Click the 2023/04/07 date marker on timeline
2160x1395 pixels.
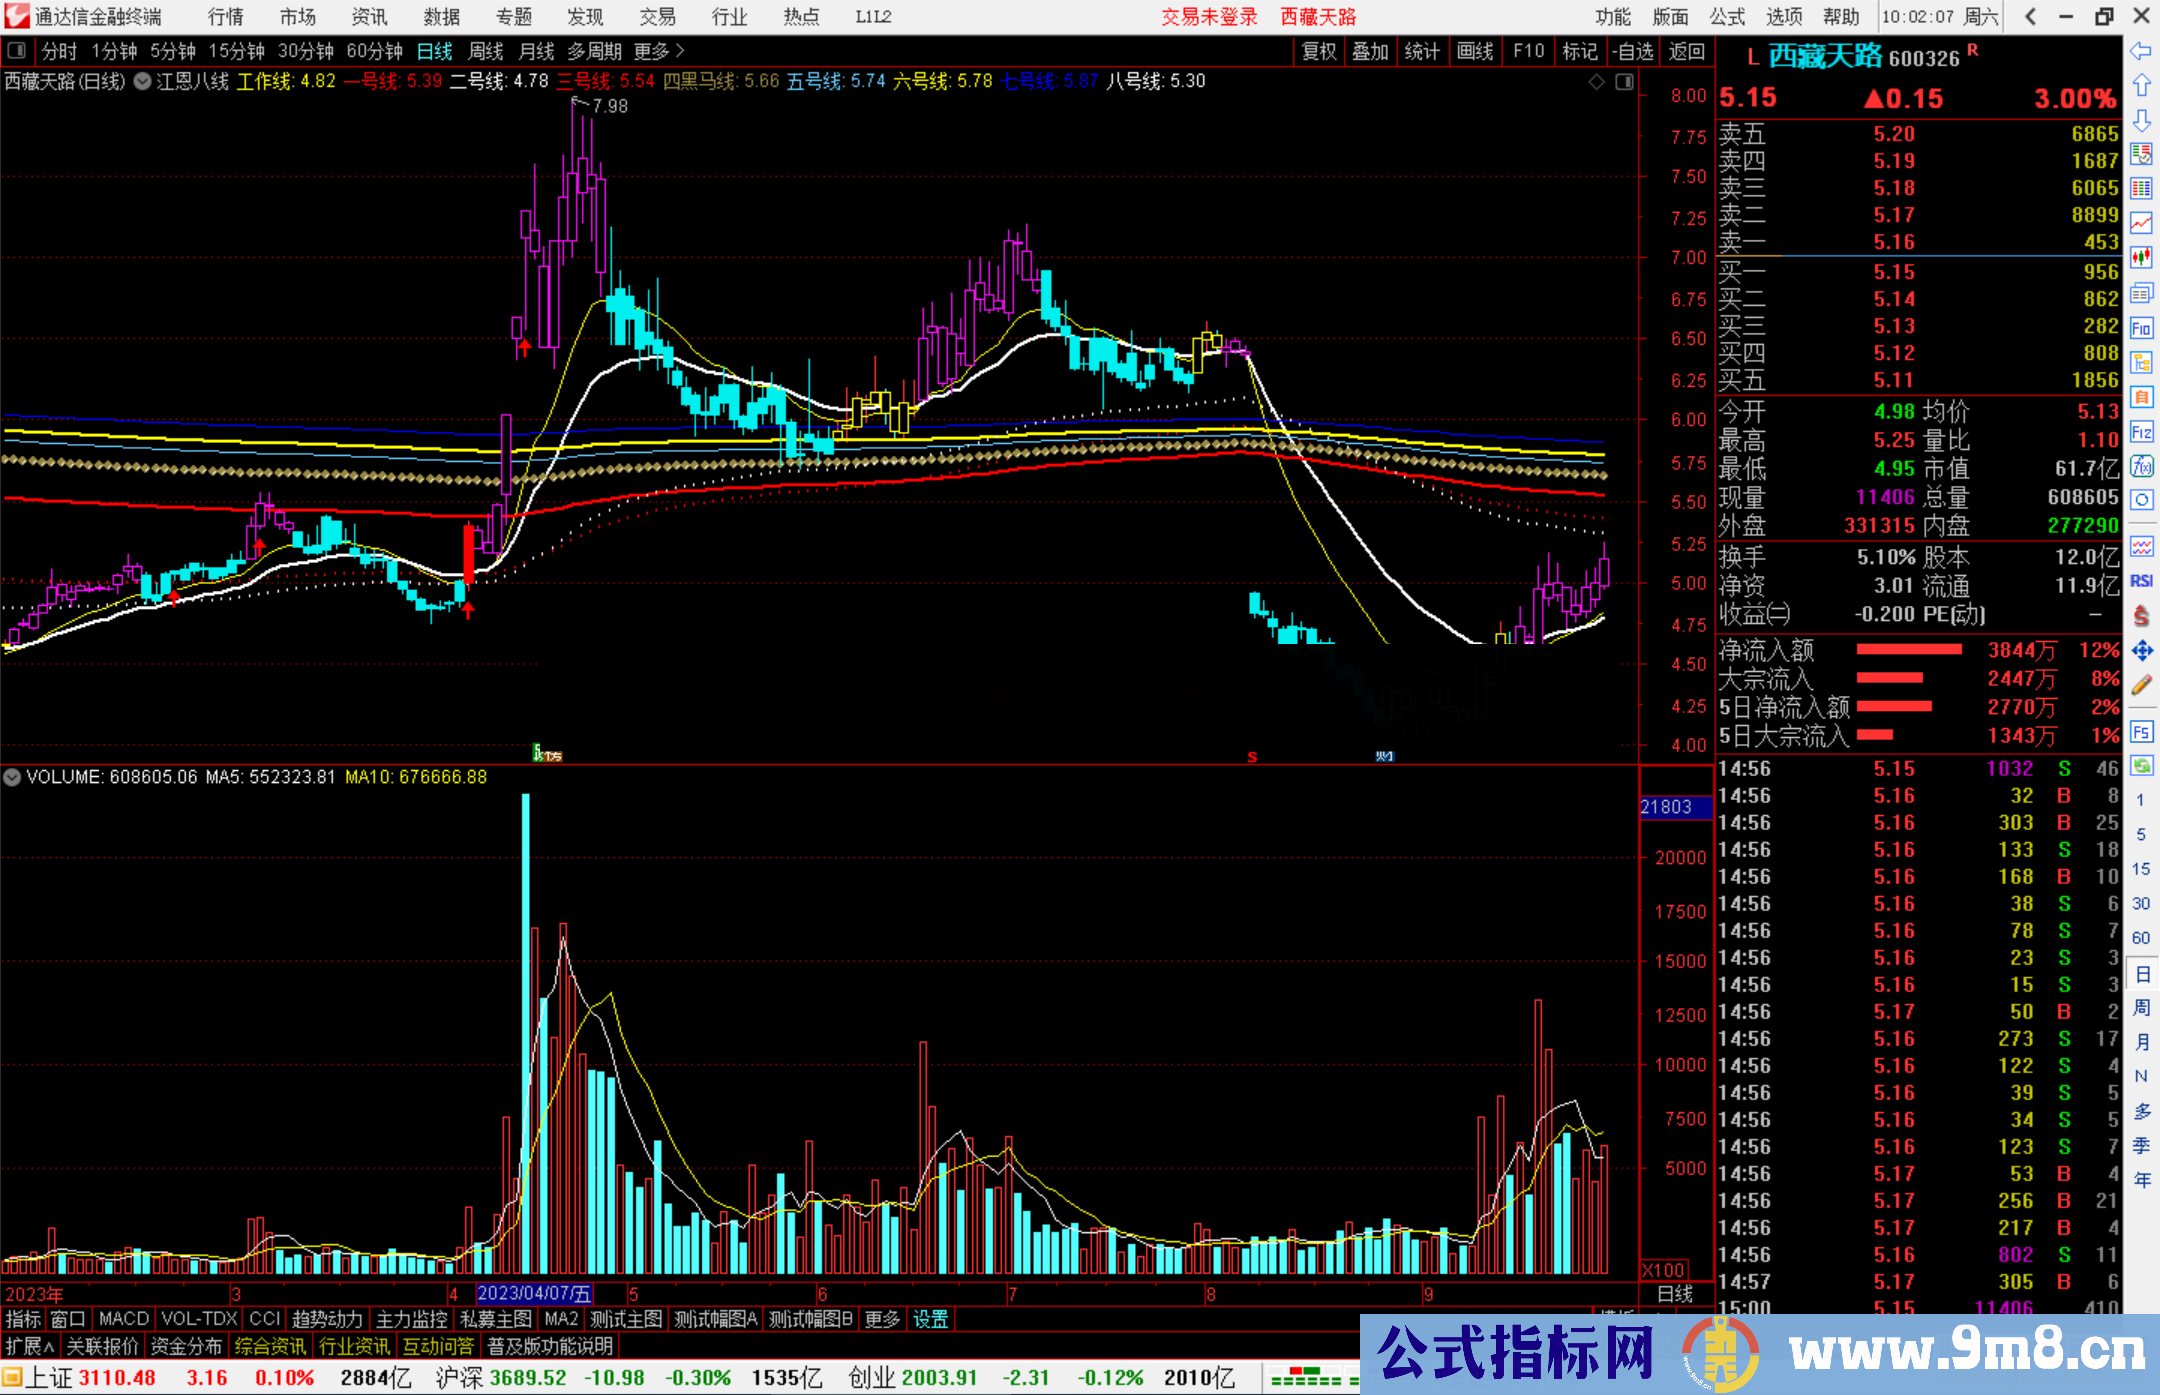click(535, 1294)
